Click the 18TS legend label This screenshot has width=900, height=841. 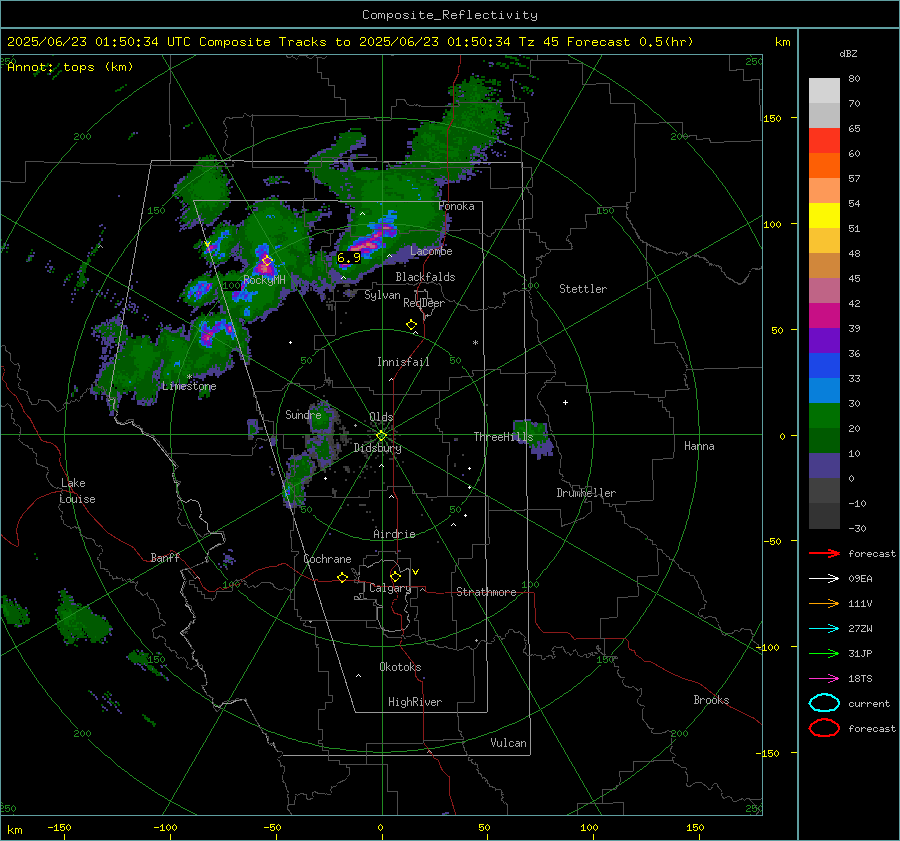[860, 679]
